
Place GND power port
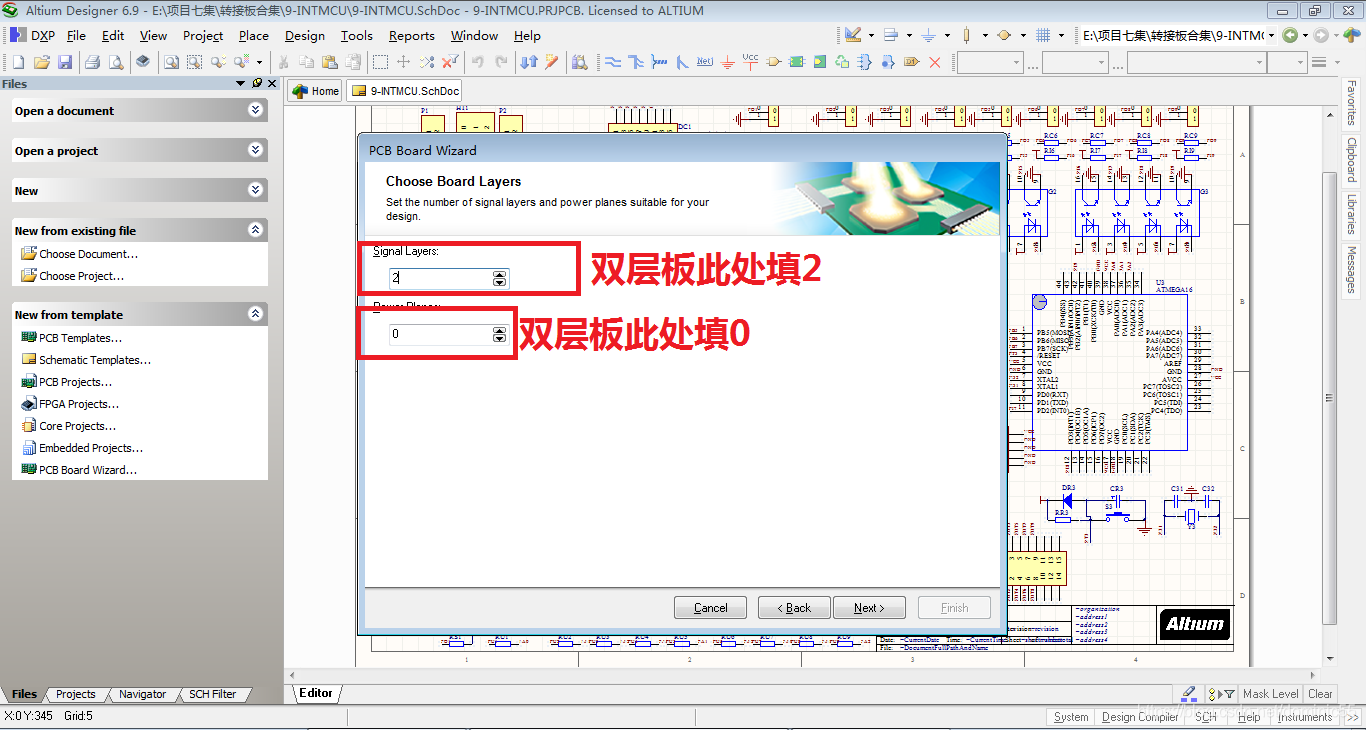pyautogui.click(x=727, y=62)
